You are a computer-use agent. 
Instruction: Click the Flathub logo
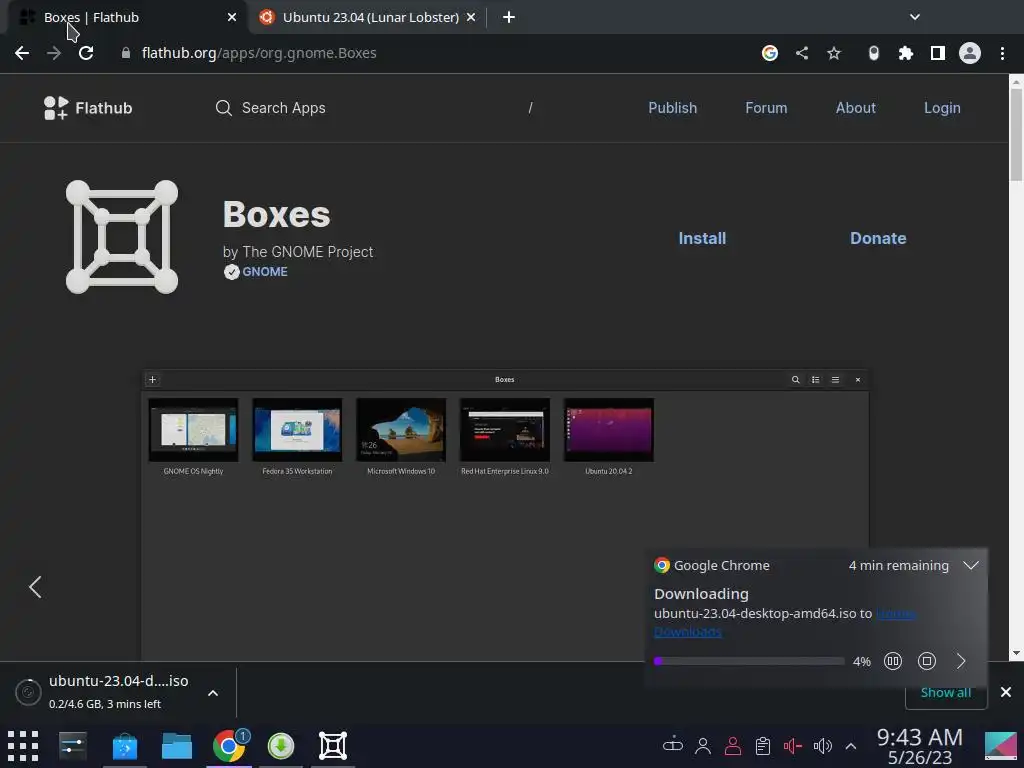coord(88,108)
